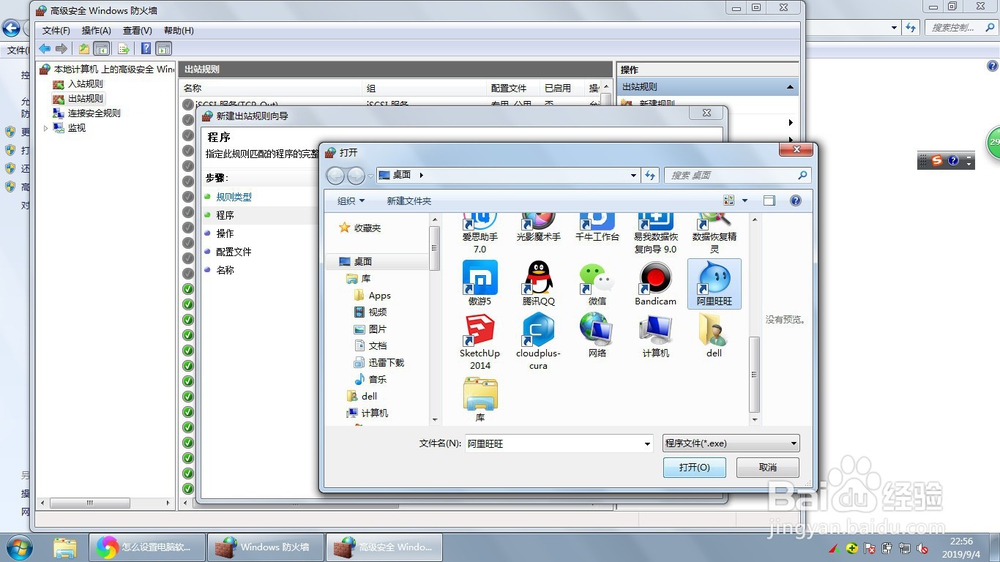Select the 光影魔术手 icon

[538, 228]
